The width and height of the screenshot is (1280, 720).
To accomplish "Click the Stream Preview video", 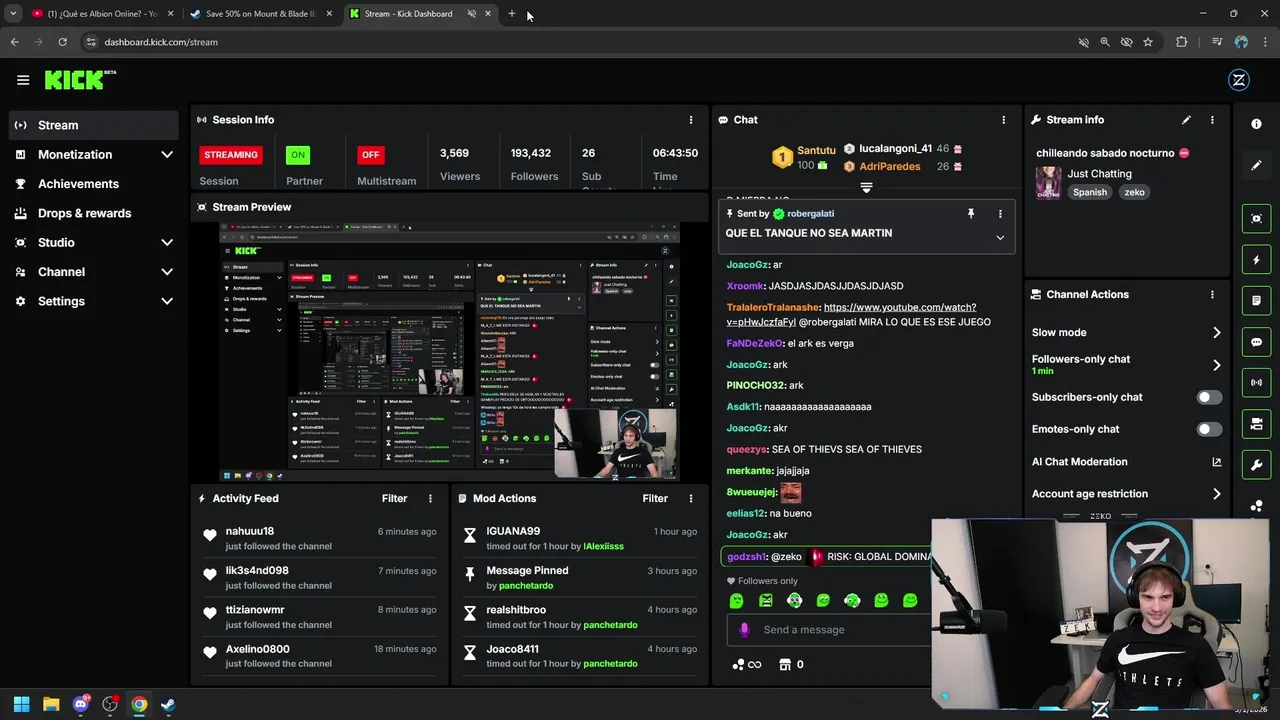I will [x=449, y=352].
